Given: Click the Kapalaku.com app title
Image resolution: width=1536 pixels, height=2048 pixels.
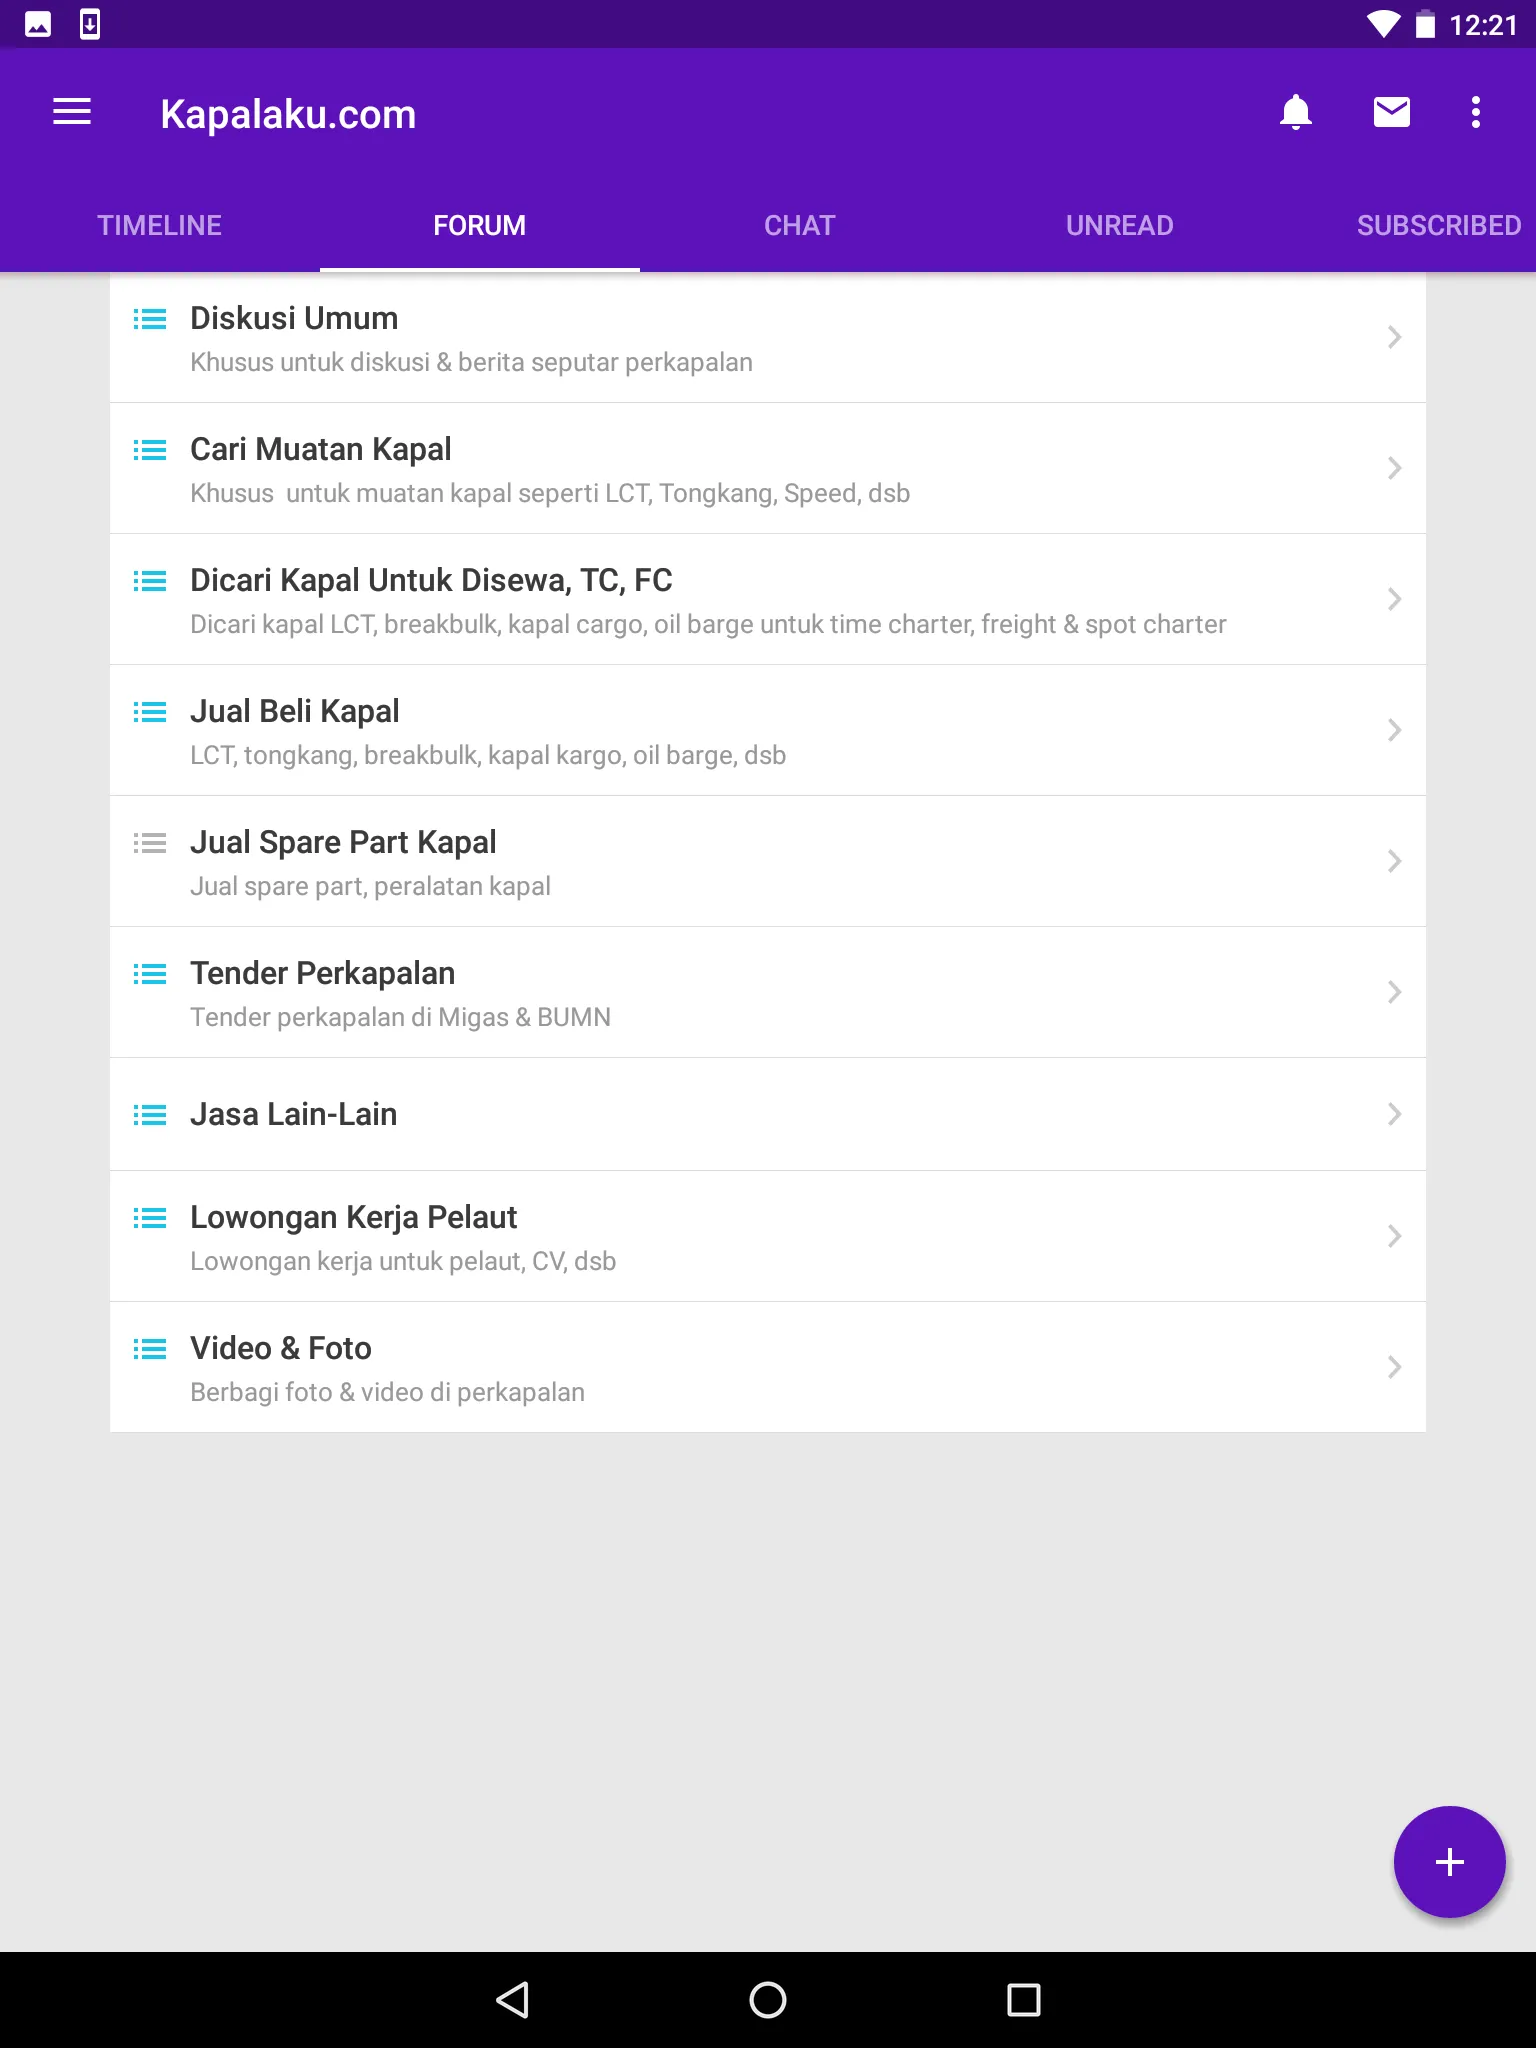Looking at the screenshot, I should pyautogui.click(x=288, y=114).
